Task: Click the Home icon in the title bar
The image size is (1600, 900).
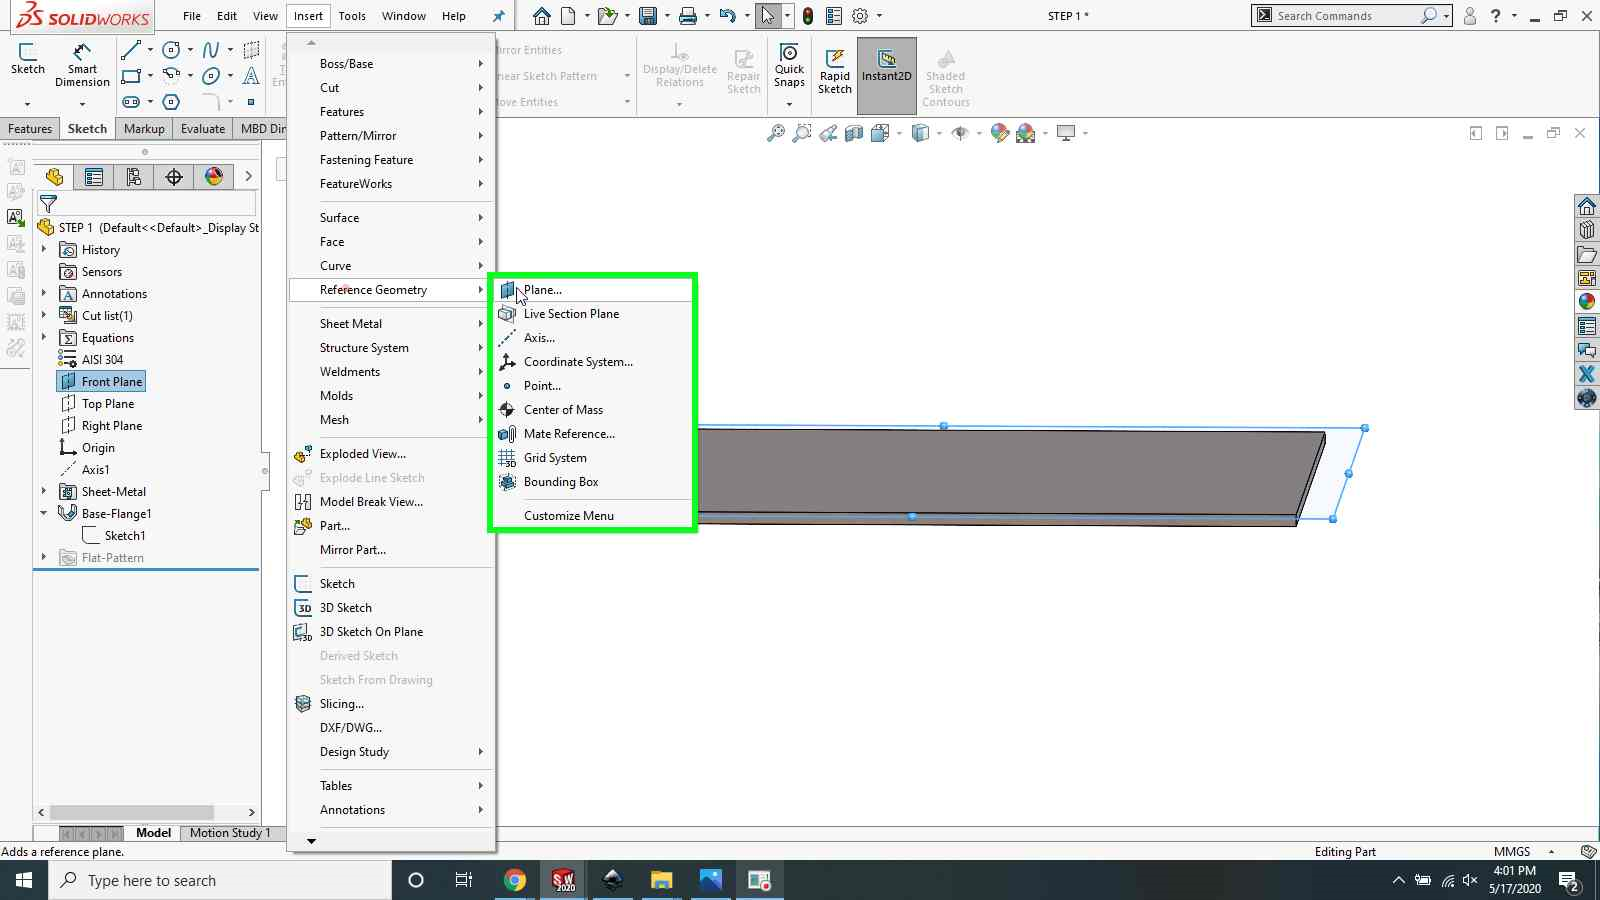Action: [x=541, y=16]
